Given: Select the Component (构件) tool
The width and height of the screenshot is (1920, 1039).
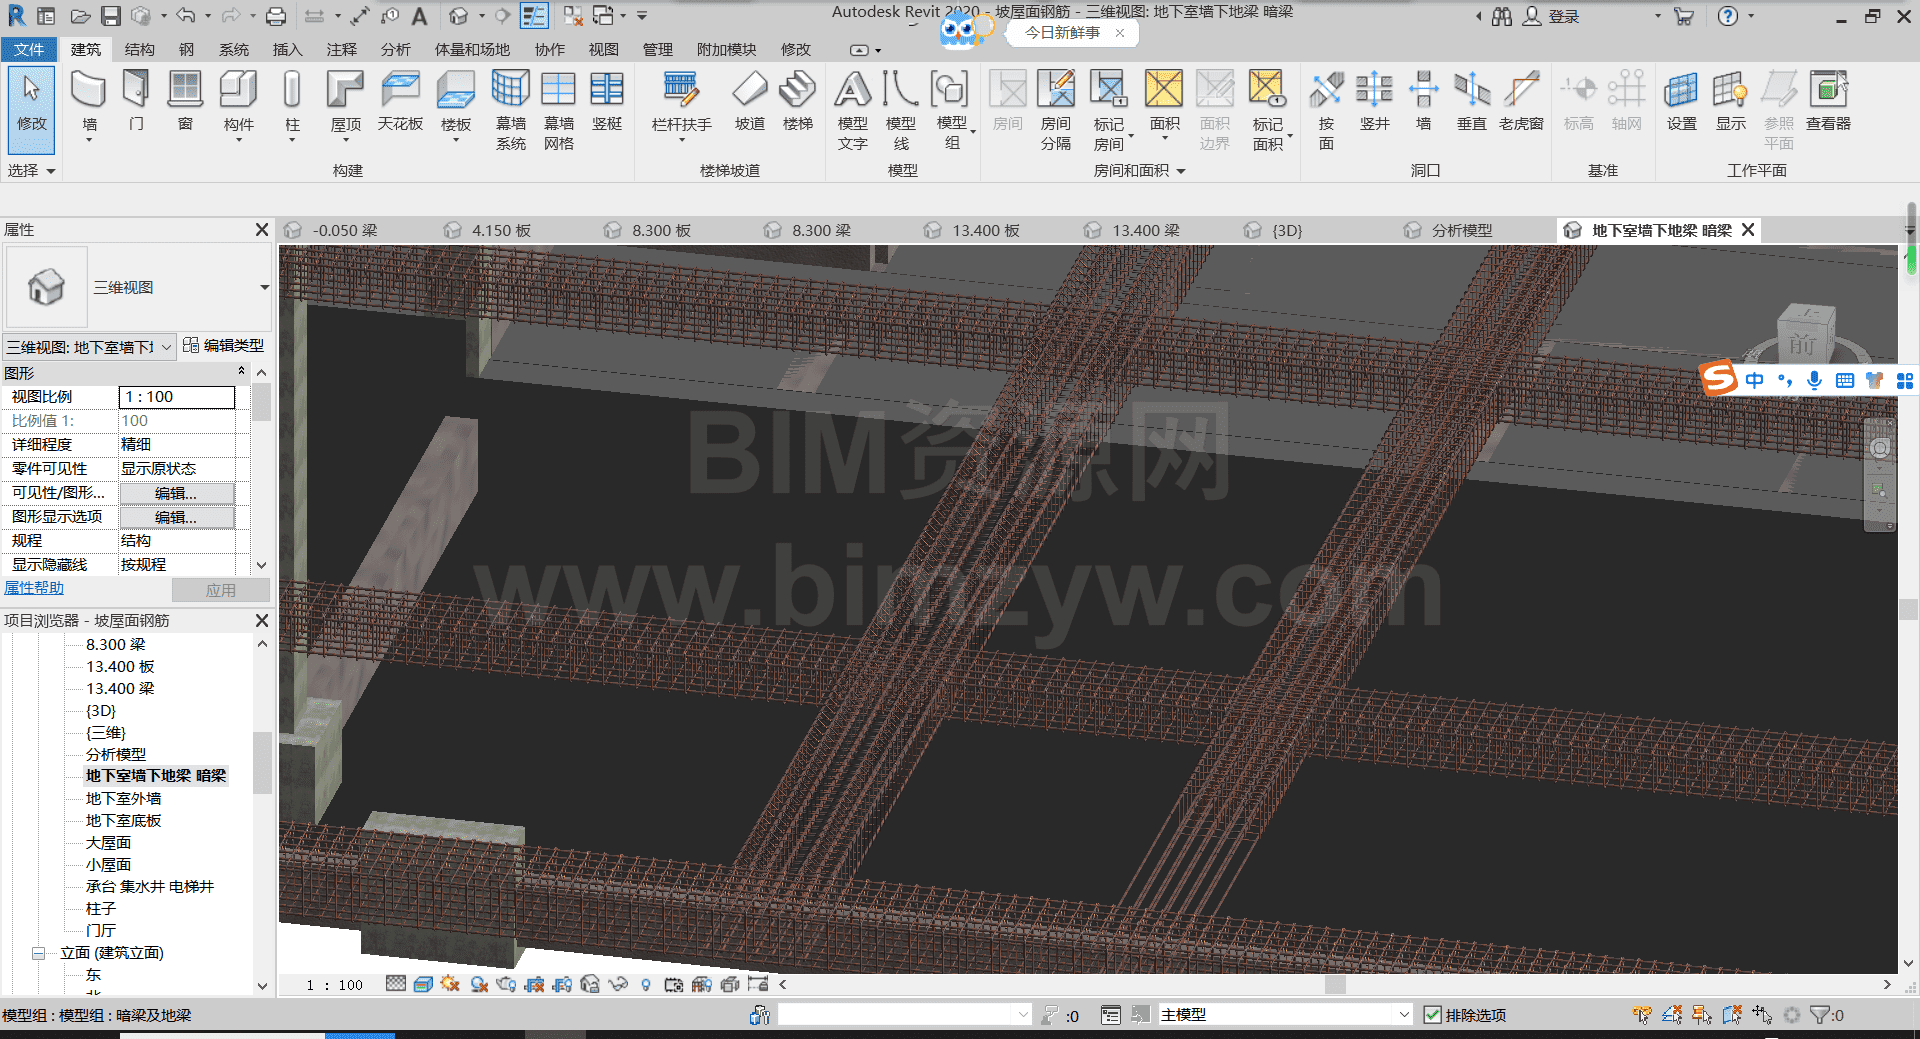Looking at the screenshot, I should click(238, 104).
